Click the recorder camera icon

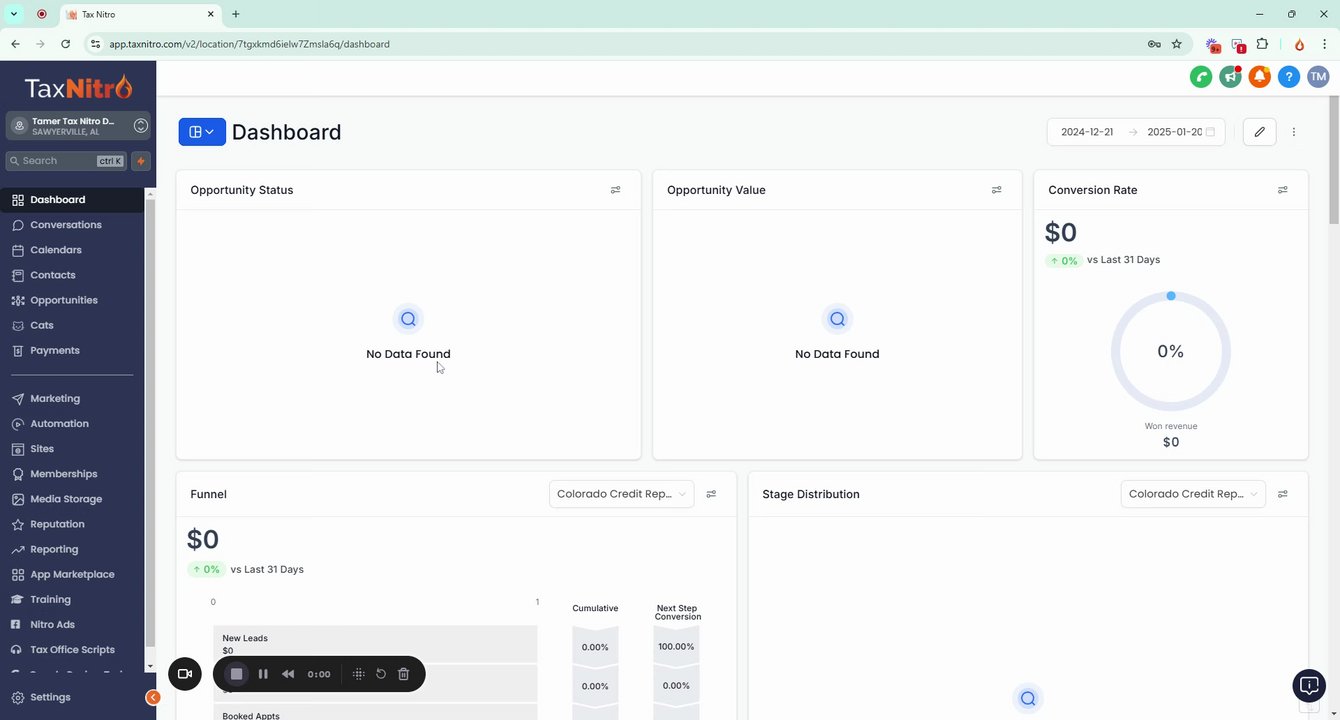point(184,674)
